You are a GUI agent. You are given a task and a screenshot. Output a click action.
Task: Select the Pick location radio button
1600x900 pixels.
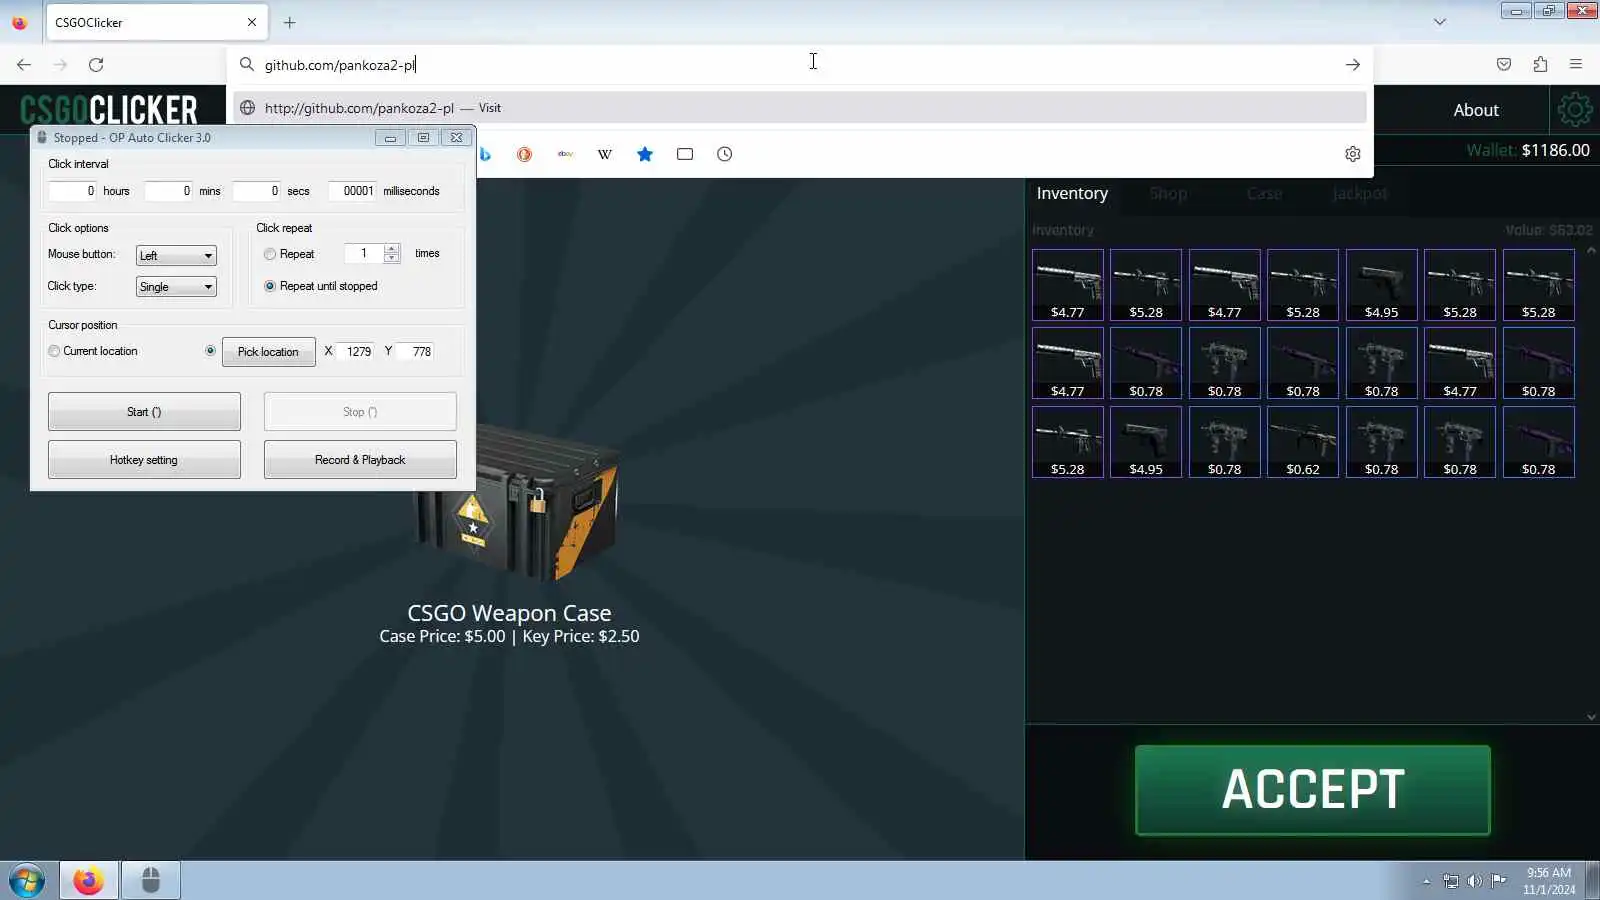210,351
